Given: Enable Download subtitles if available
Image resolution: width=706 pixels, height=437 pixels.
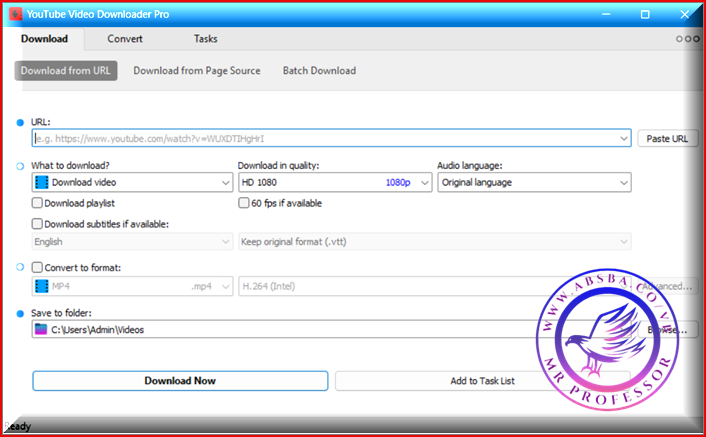Looking at the screenshot, I should pyautogui.click(x=37, y=224).
